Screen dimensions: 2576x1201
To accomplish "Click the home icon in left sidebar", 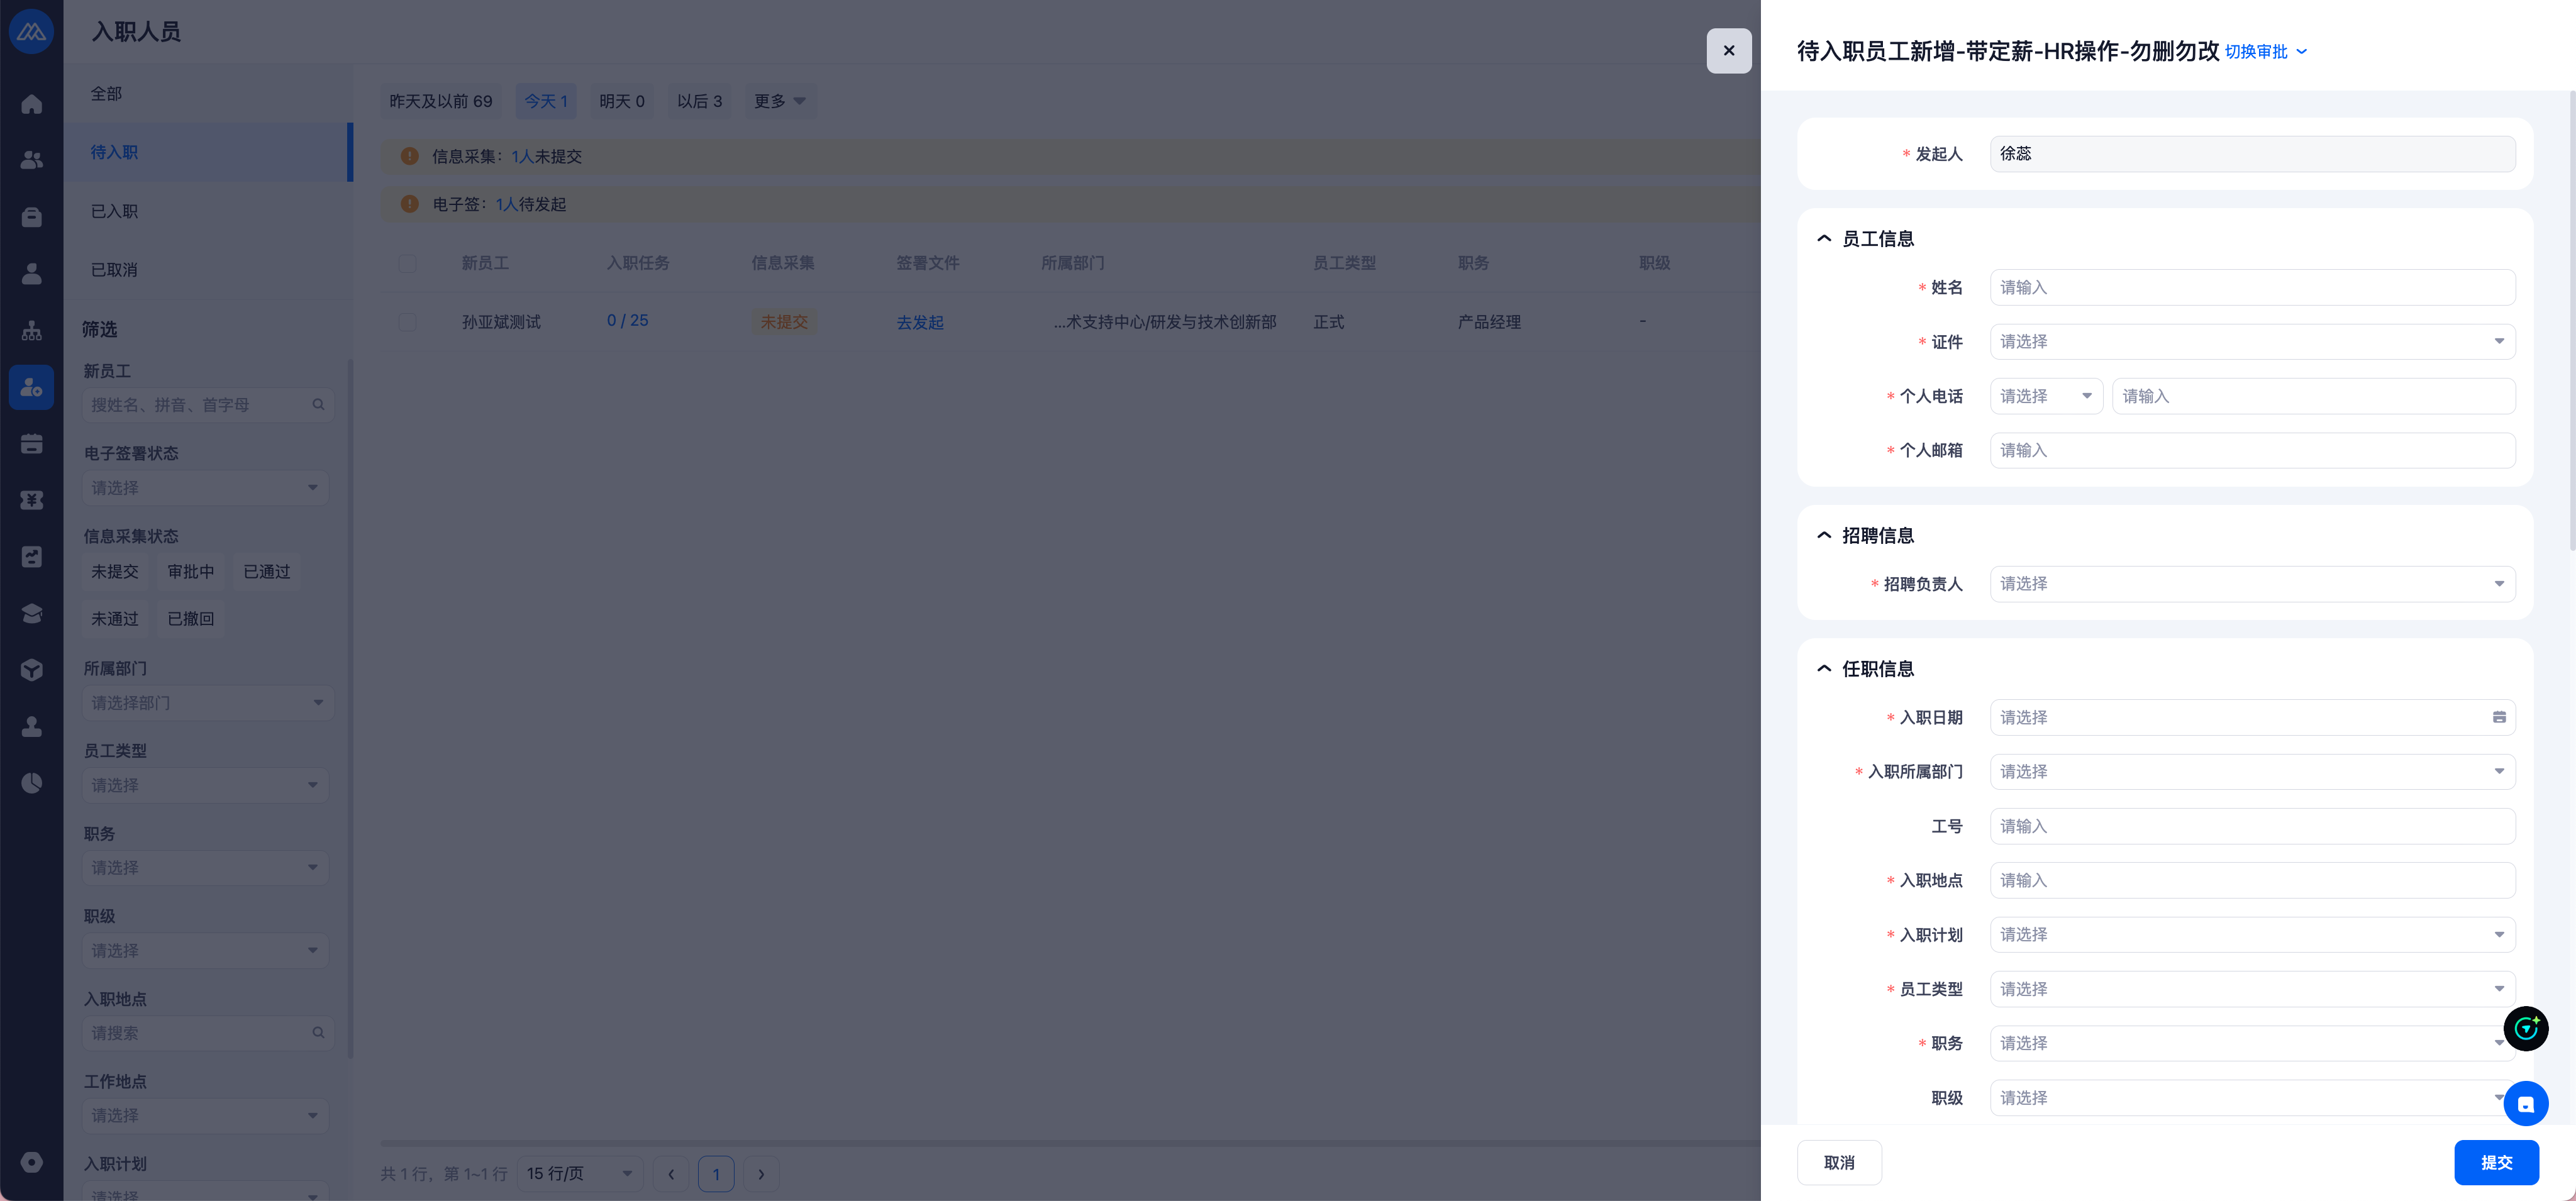I will click(32, 104).
